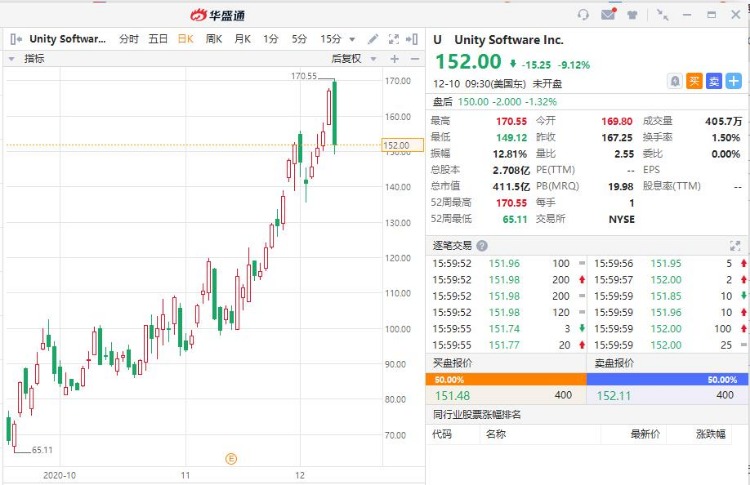
Task: Open more timeframes dropdown arrow
Action: [x=352, y=40]
